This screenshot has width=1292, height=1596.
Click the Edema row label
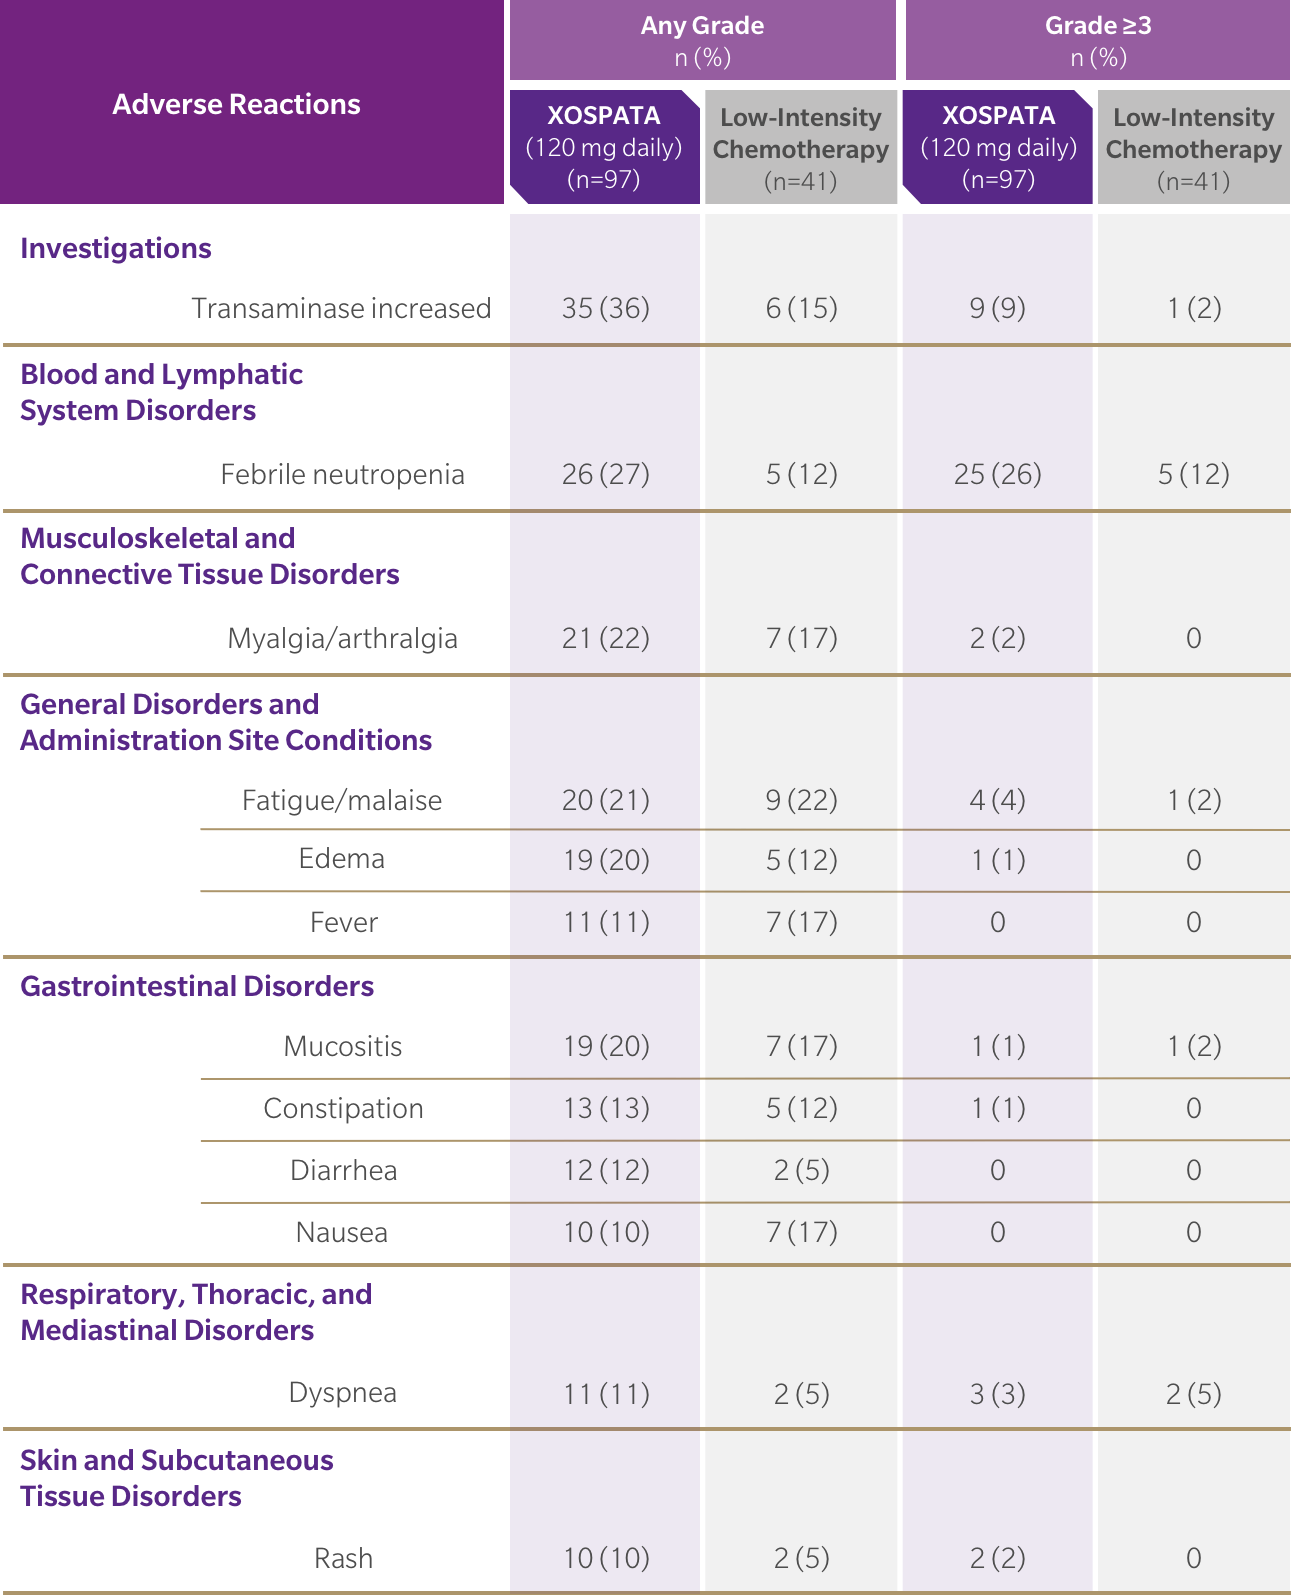point(341,859)
